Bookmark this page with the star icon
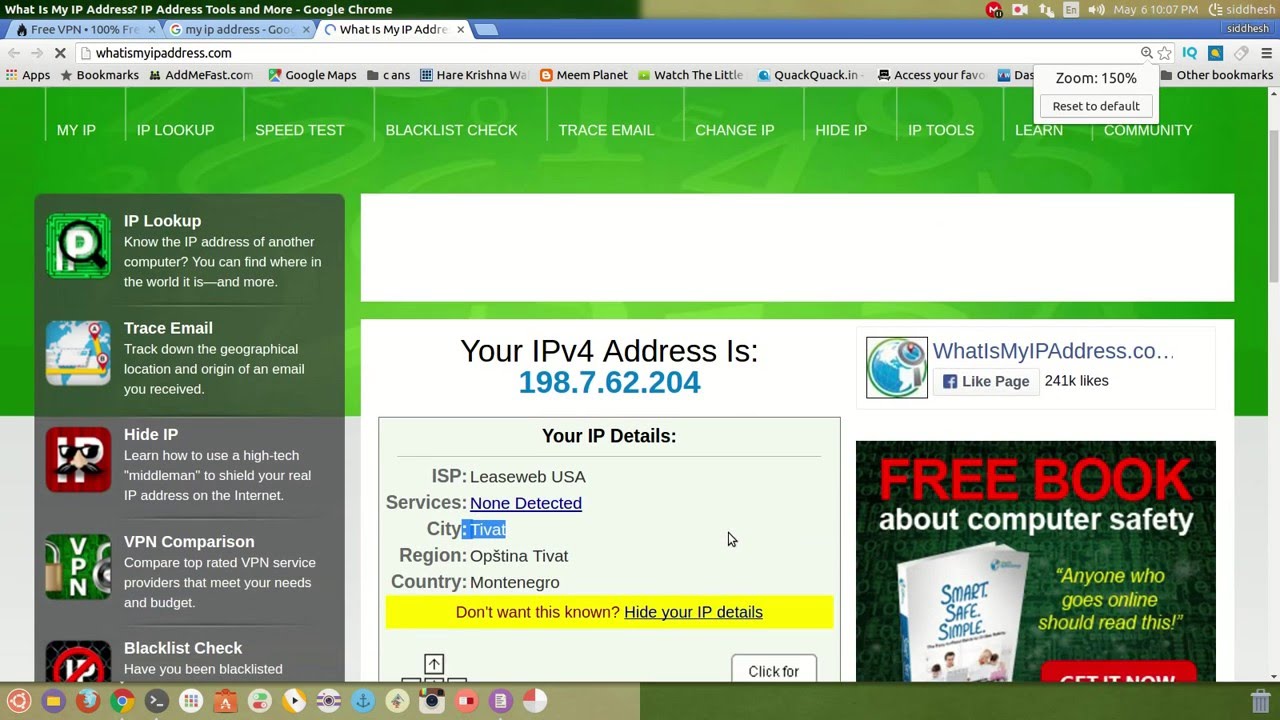This screenshot has height=720, width=1280. [1164, 53]
